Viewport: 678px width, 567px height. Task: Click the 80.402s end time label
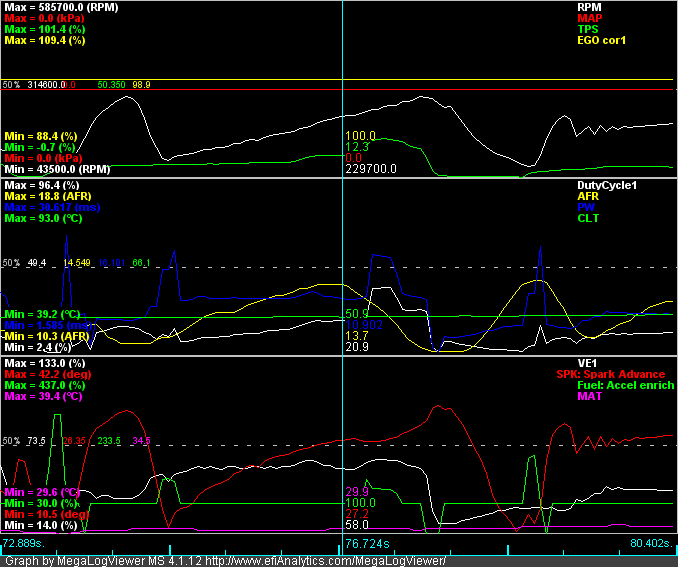(654, 543)
